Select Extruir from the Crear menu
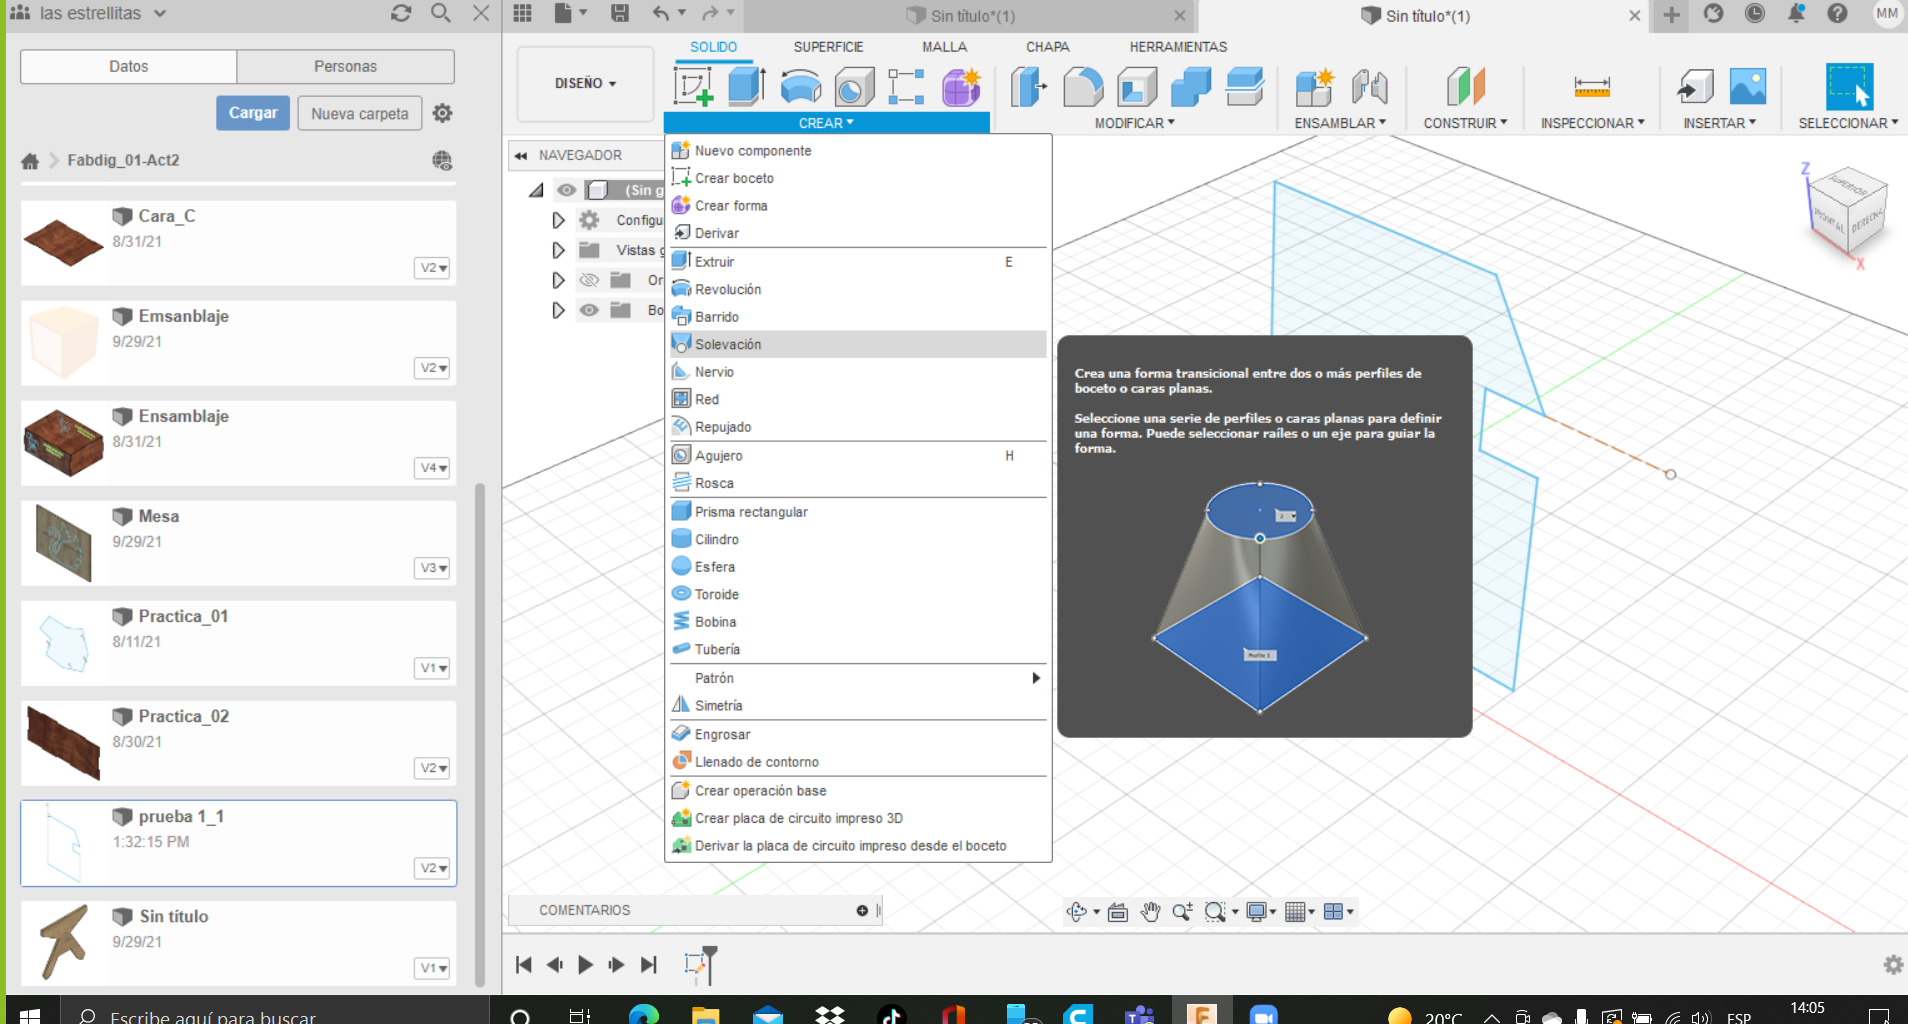Screen dimensions: 1908x1024 (x=858, y=261)
